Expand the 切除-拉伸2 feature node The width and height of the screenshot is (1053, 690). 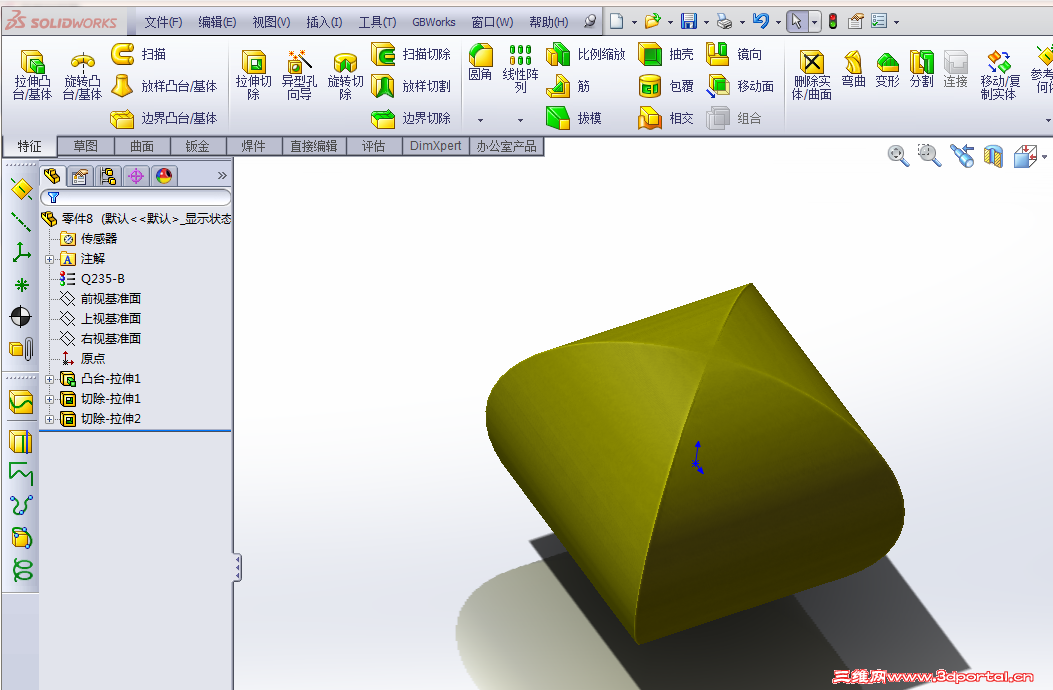[49, 420]
